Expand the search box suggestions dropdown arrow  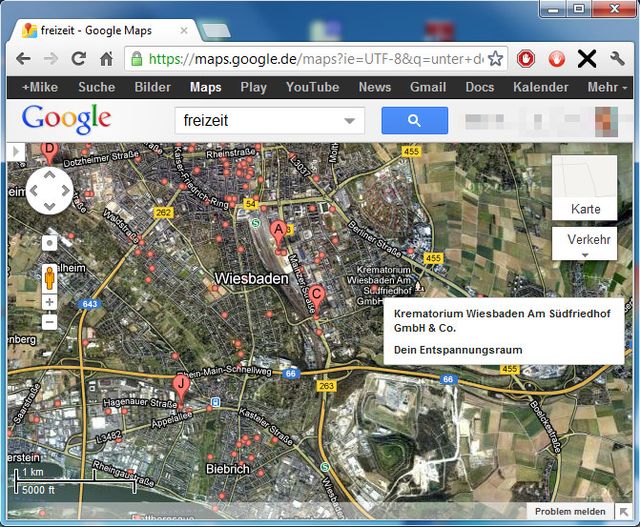[349, 121]
